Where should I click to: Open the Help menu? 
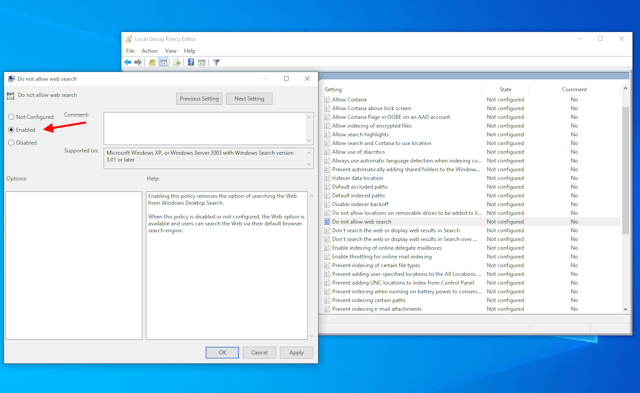(x=189, y=51)
